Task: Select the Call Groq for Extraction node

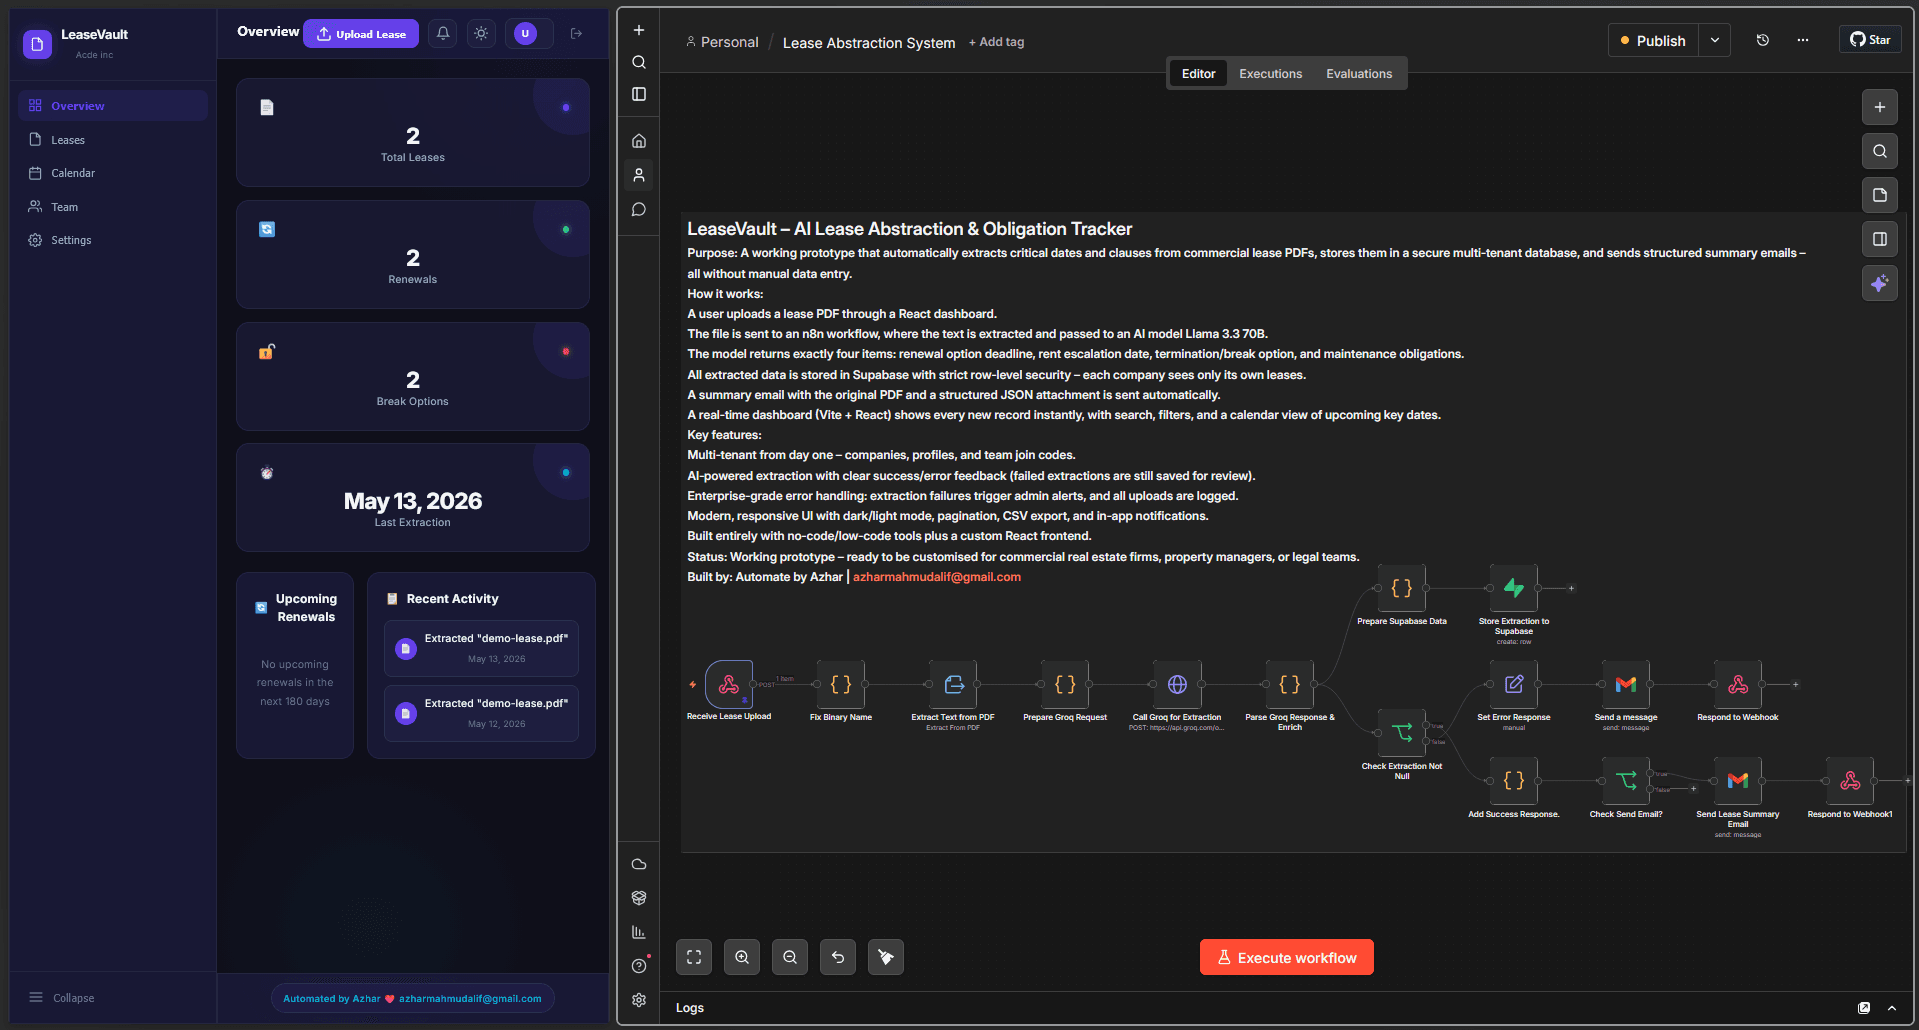Action: pos(1177,684)
